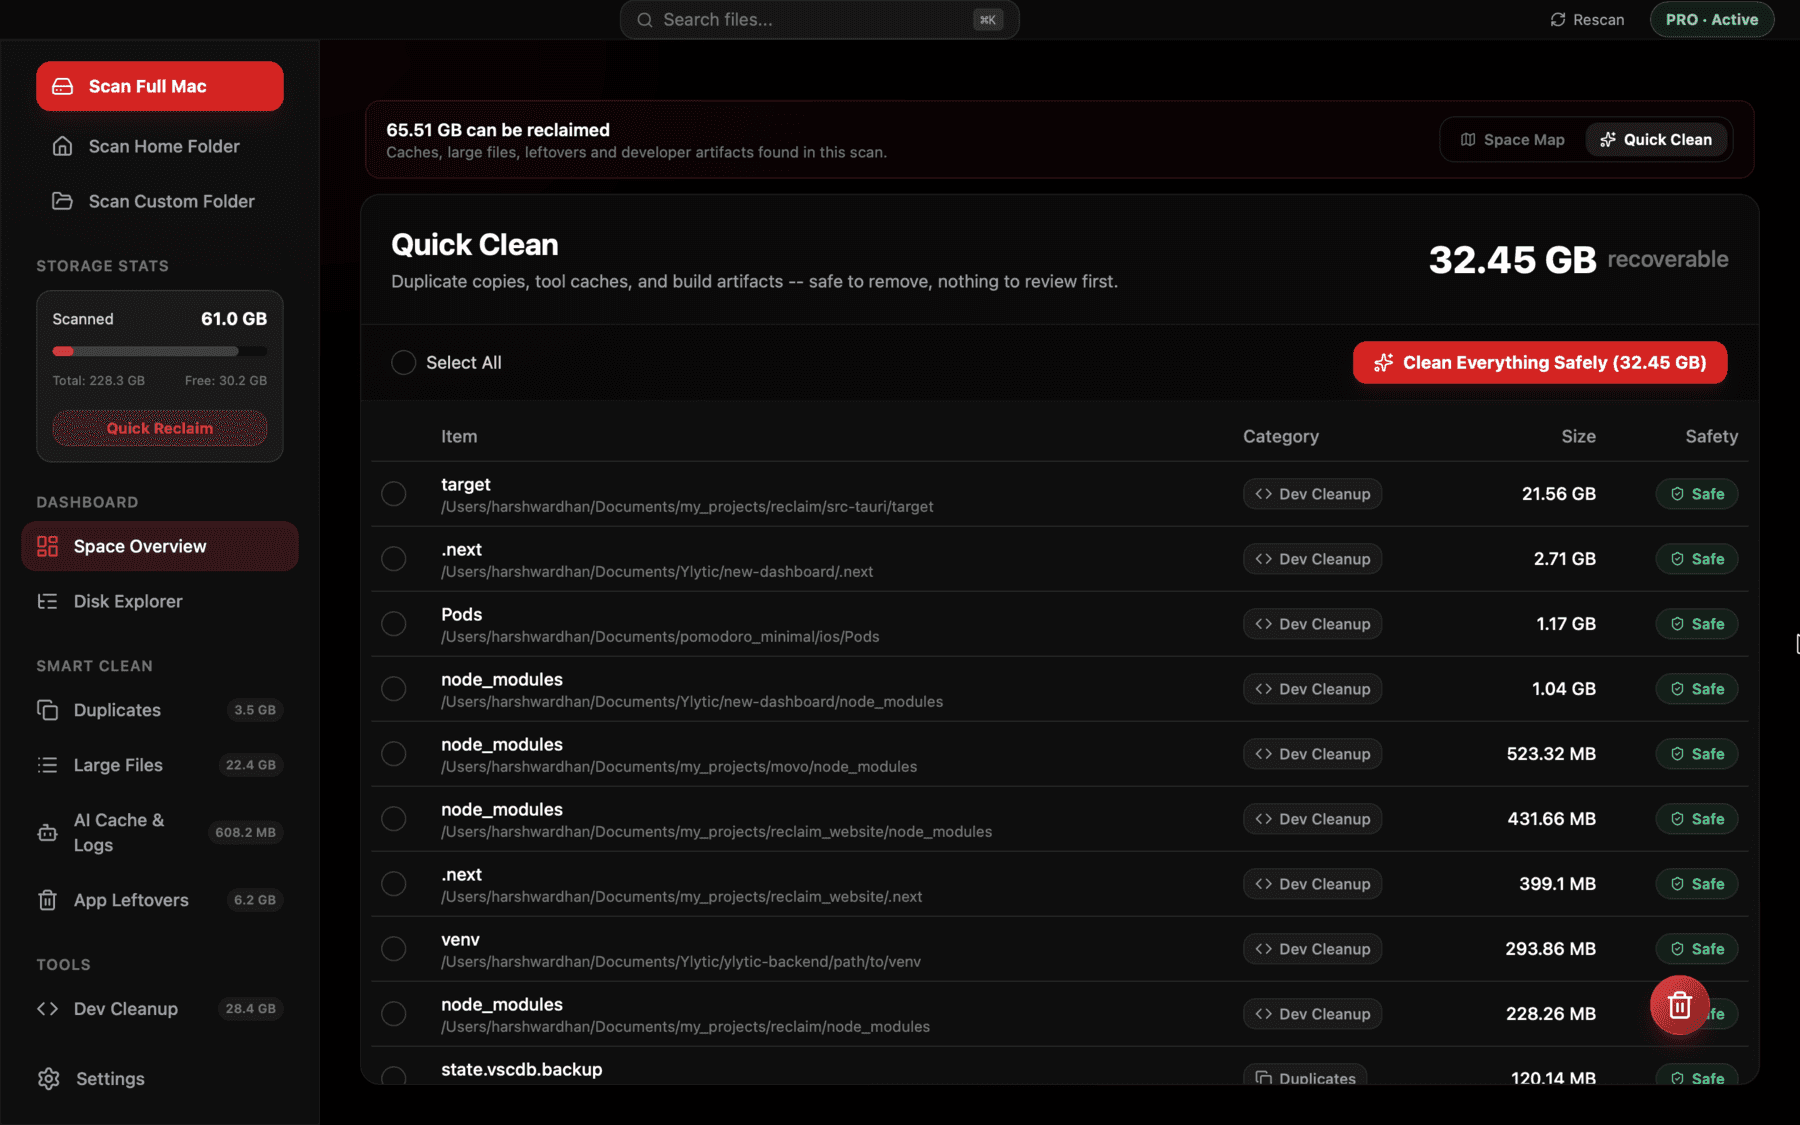Image resolution: width=1800 pixels, height=1125 pixels.
Task: Click the AI Cache & Logs robot icon
Action: point(47,832)
